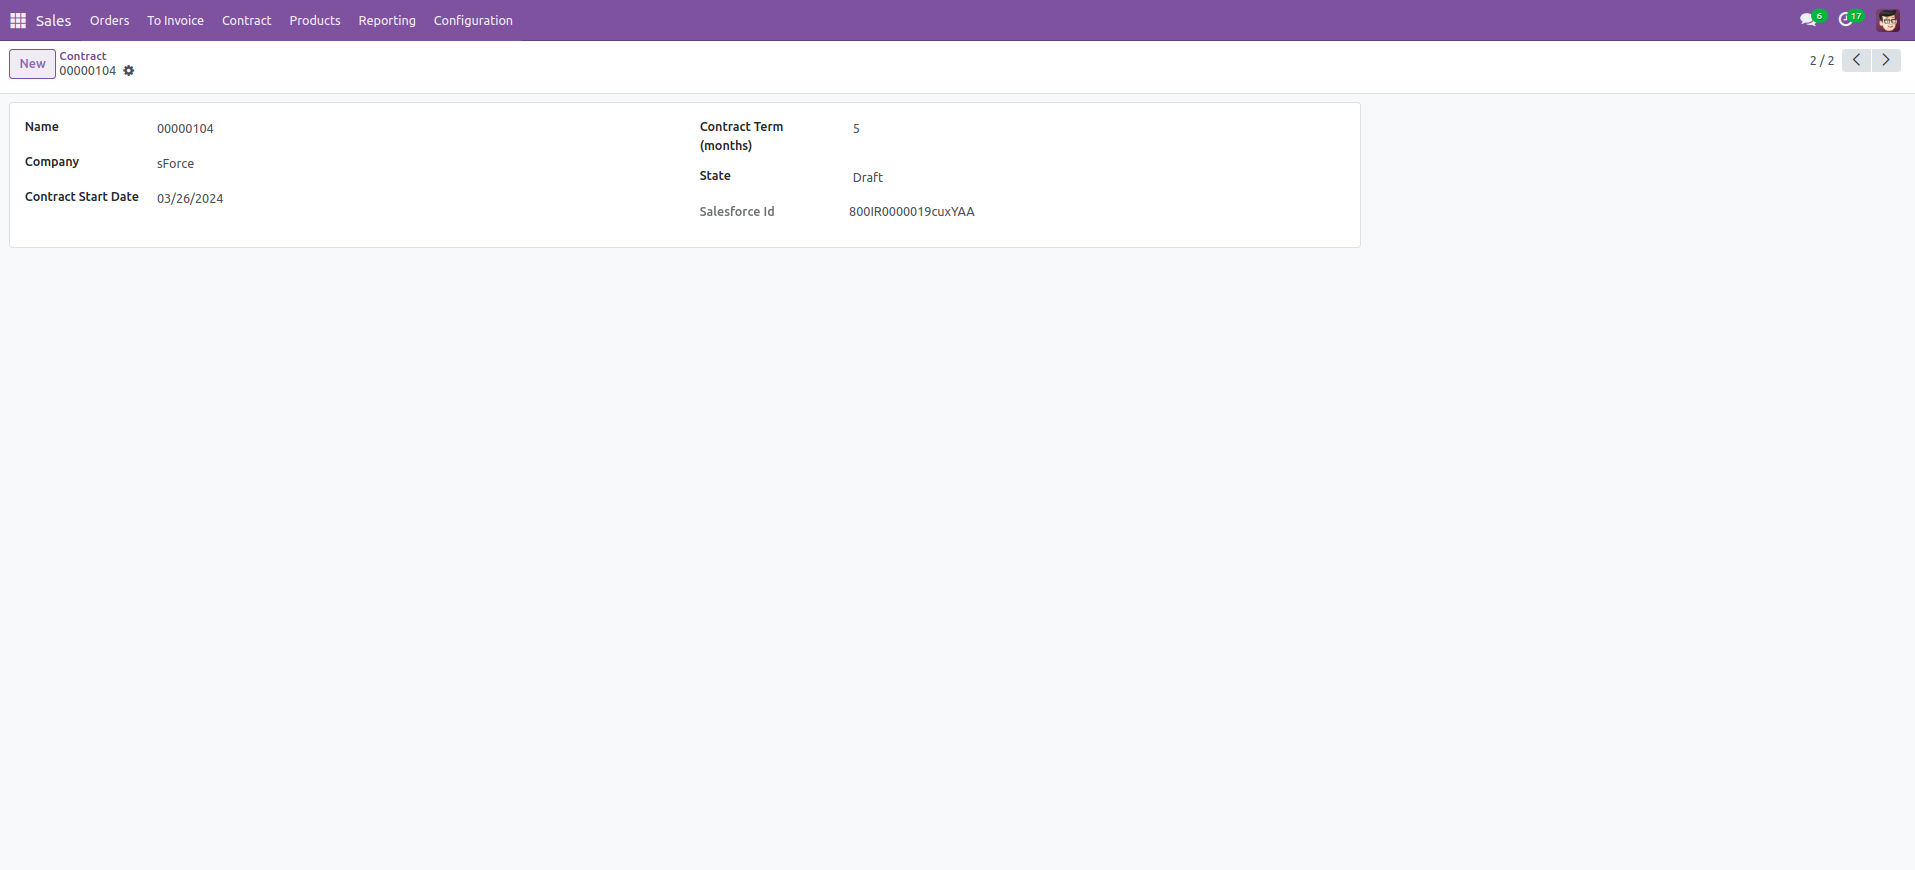Click the Company label
Image resolution: width=1915 pixels, height=870 pixels.
click(x=52, y=162)
